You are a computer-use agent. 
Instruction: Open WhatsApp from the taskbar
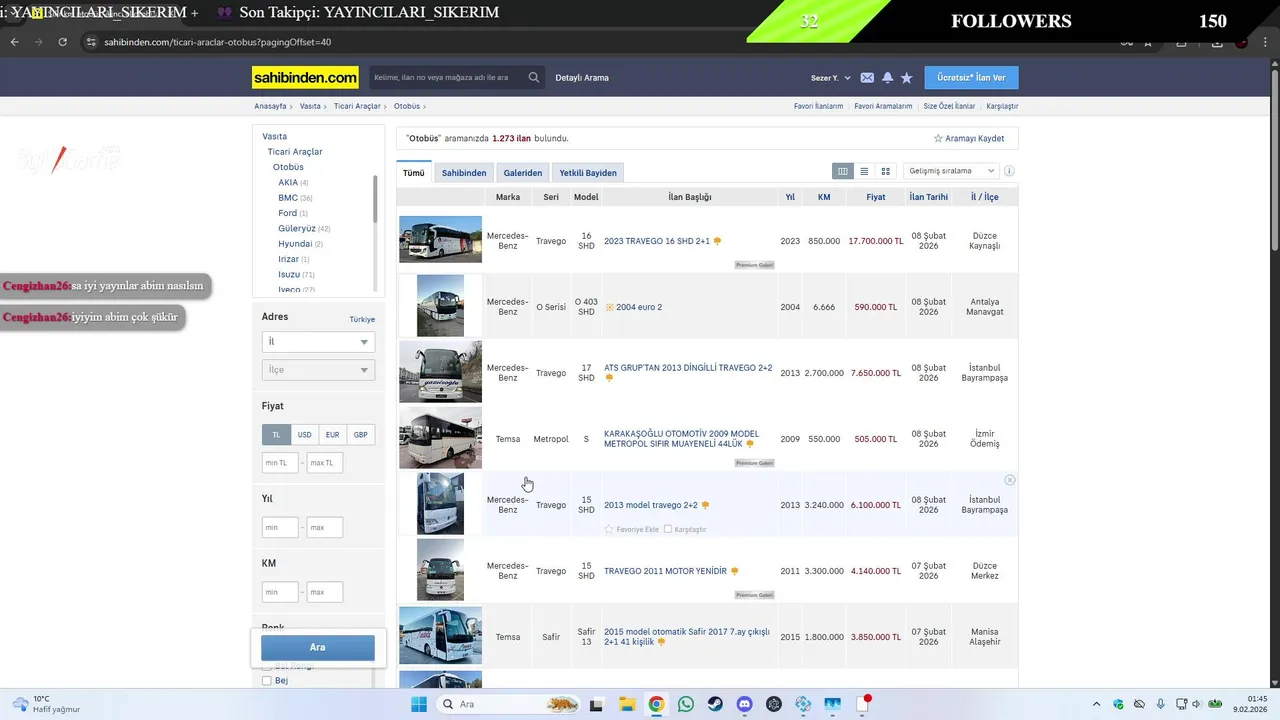pos(686,704)
